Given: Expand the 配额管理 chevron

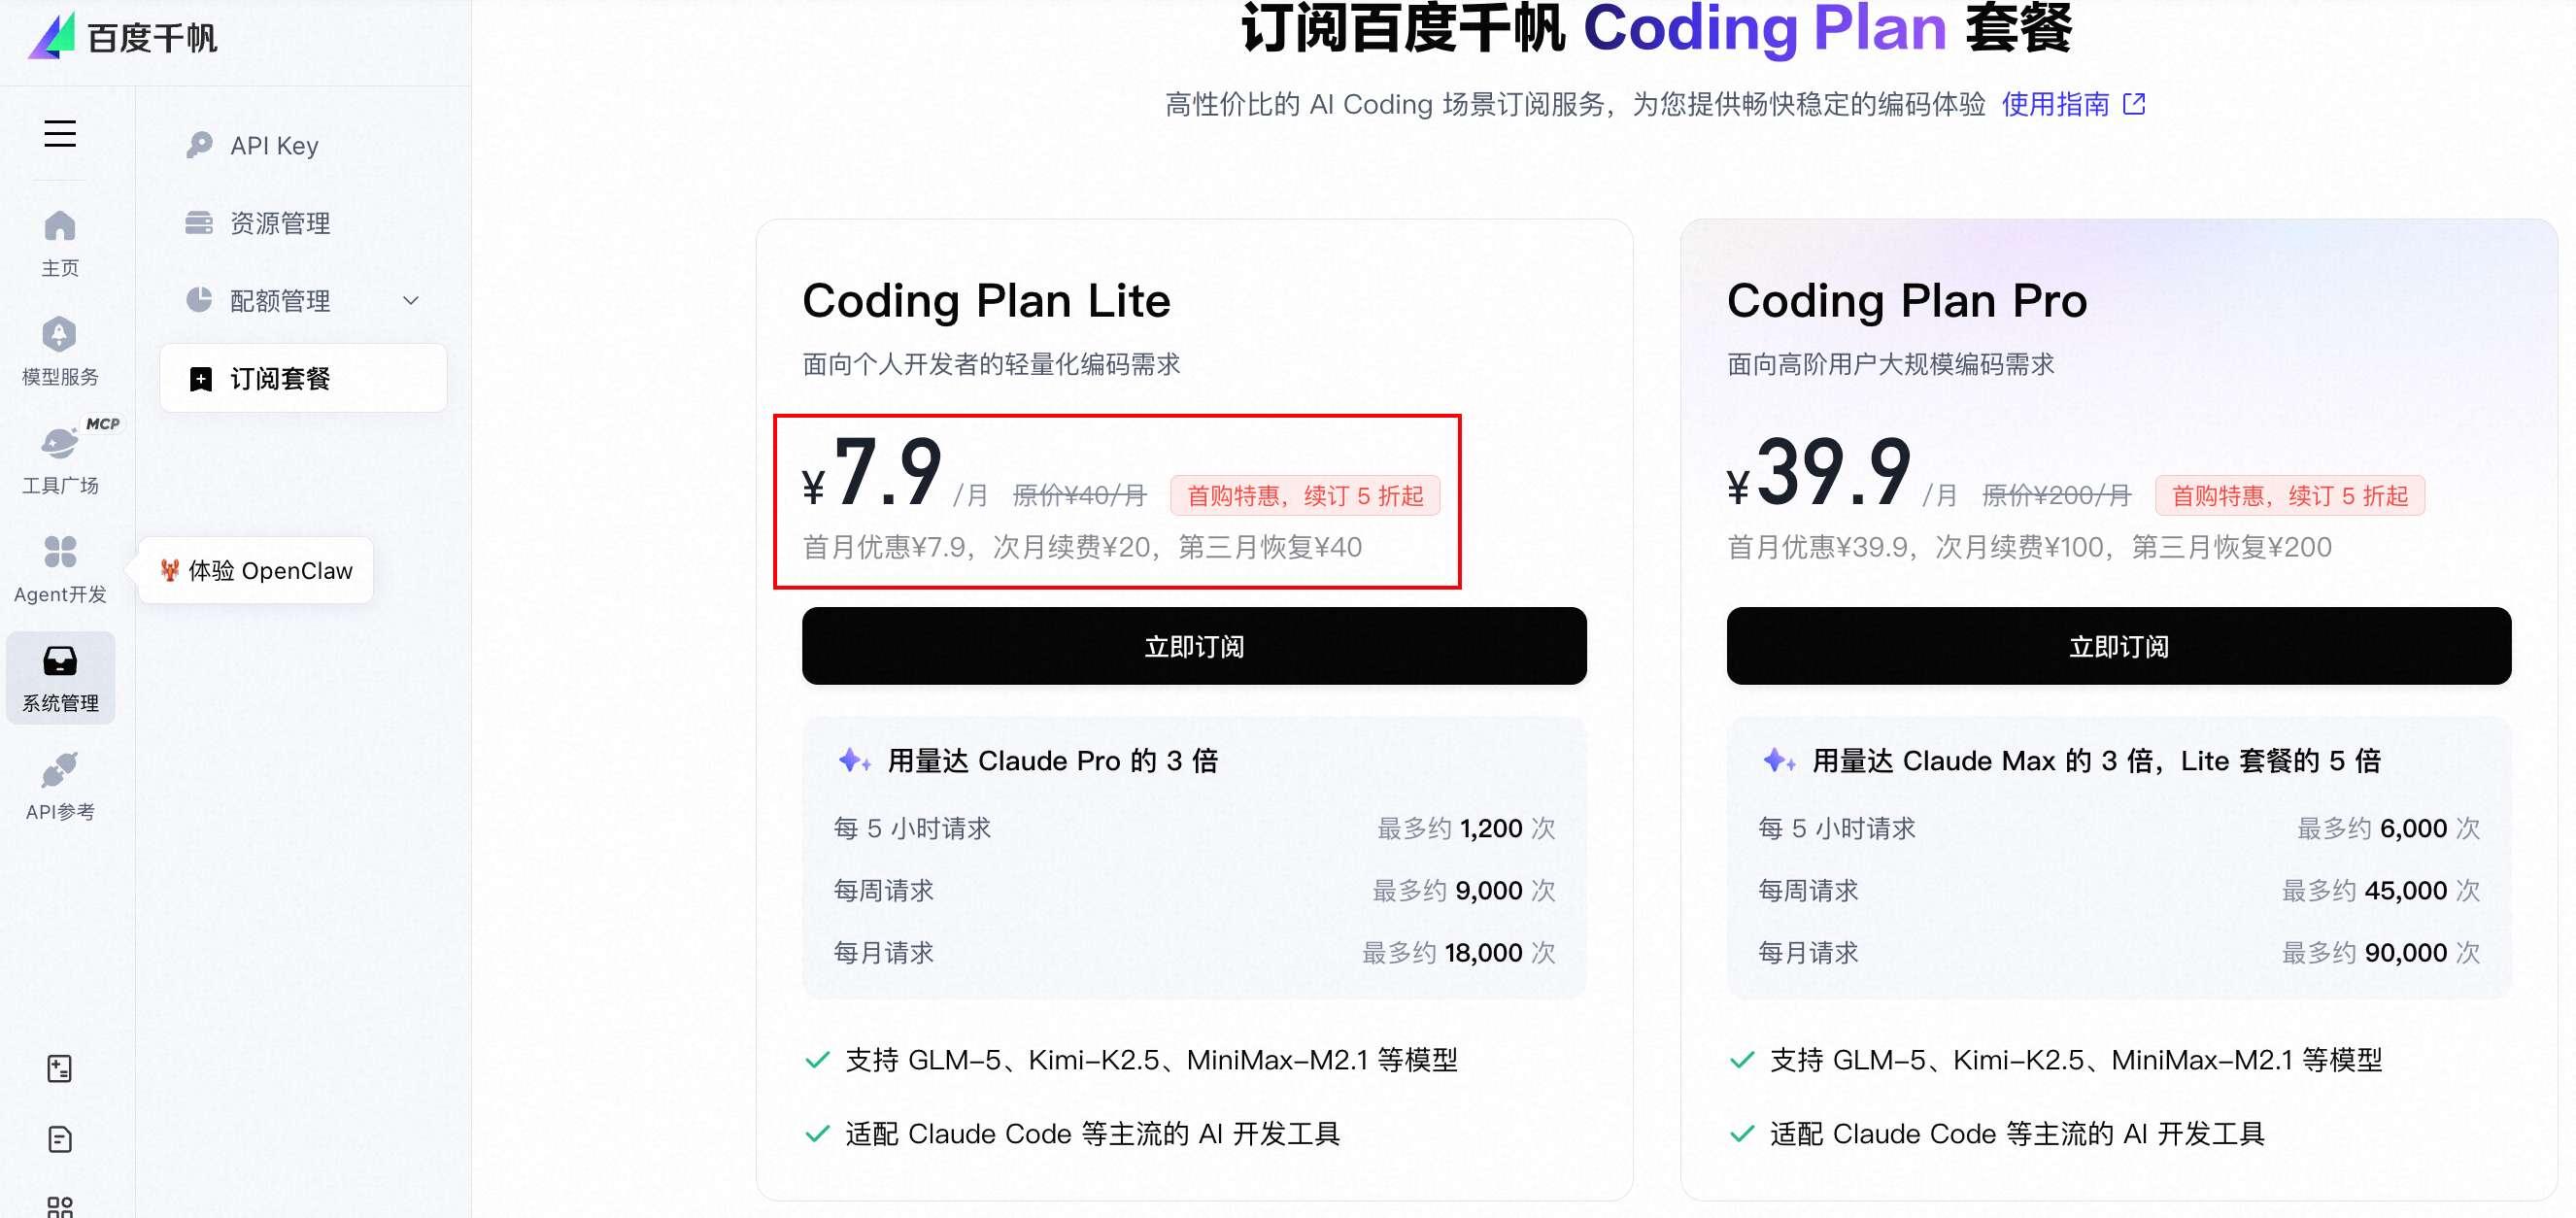Looking at the screenshot, I should point(410,301).
